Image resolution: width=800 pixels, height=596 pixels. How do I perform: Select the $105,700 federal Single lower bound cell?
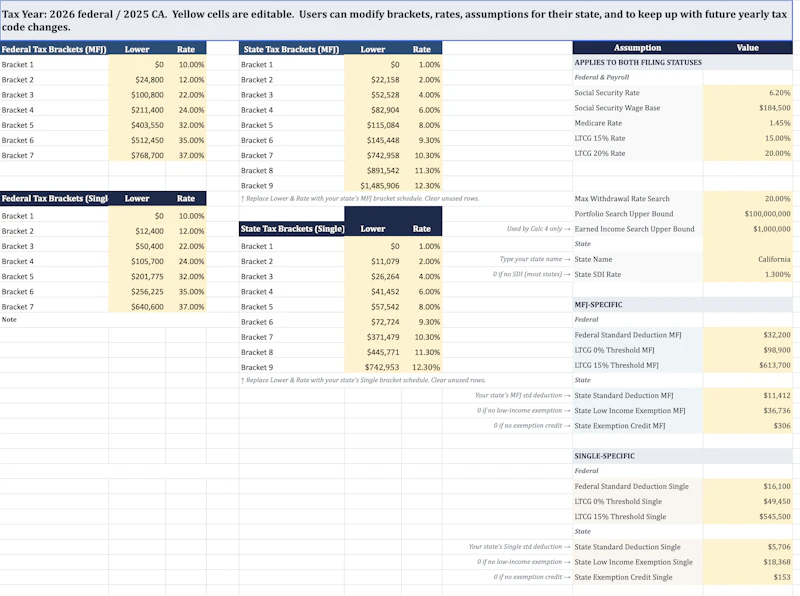tap(137, 261)
